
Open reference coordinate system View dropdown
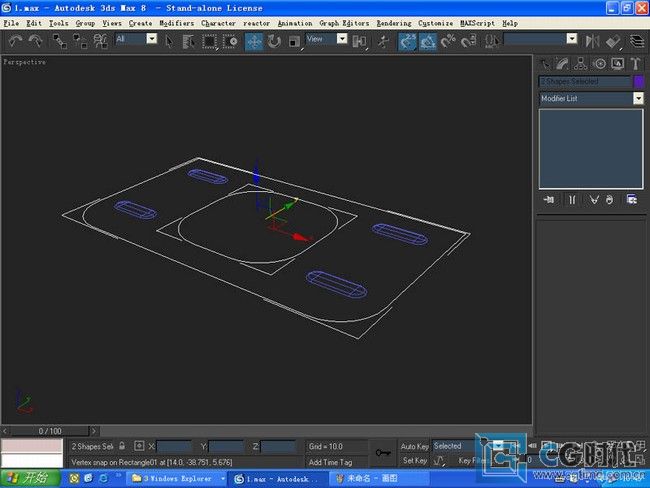pos(342,39)
